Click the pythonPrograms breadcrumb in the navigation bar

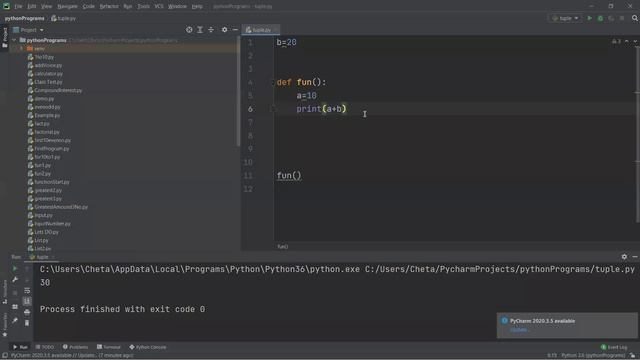point(24,18)
